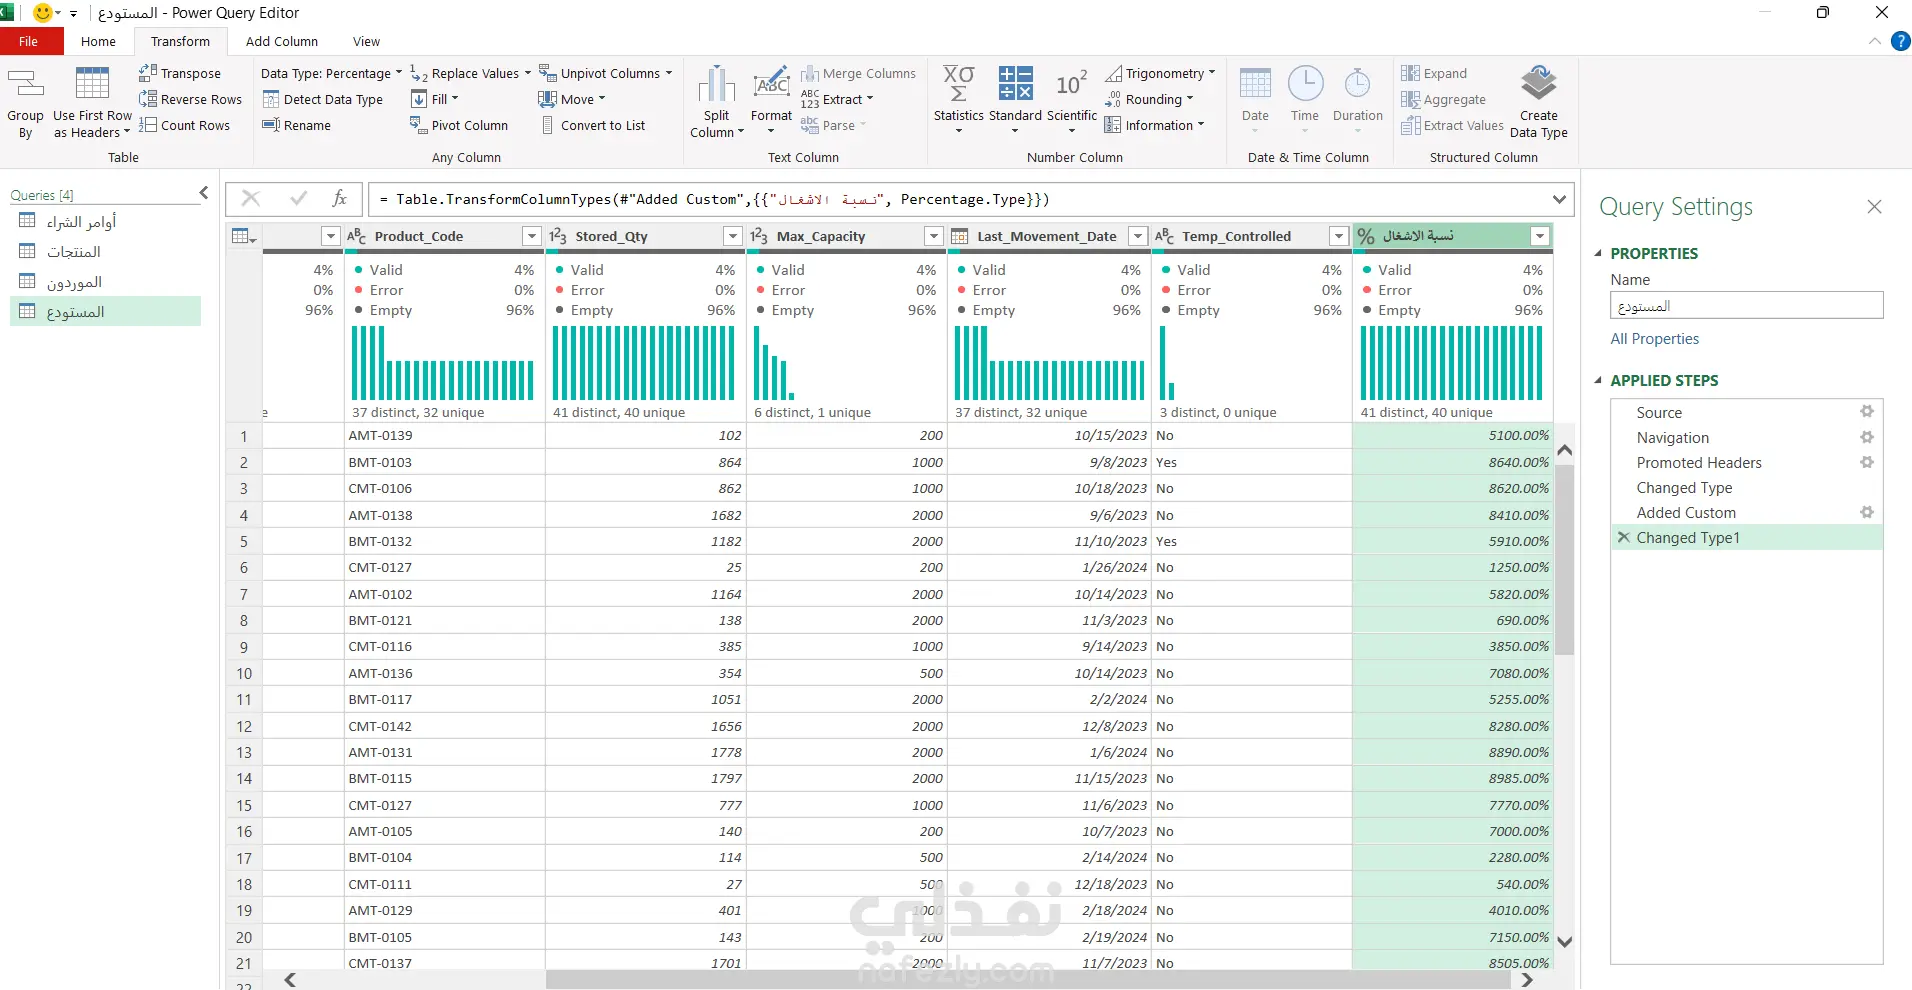Image resolution: width=1912 pixels, height=990 pixels.
Task: Switch to the View tab
Action: (x=366, y=41)
